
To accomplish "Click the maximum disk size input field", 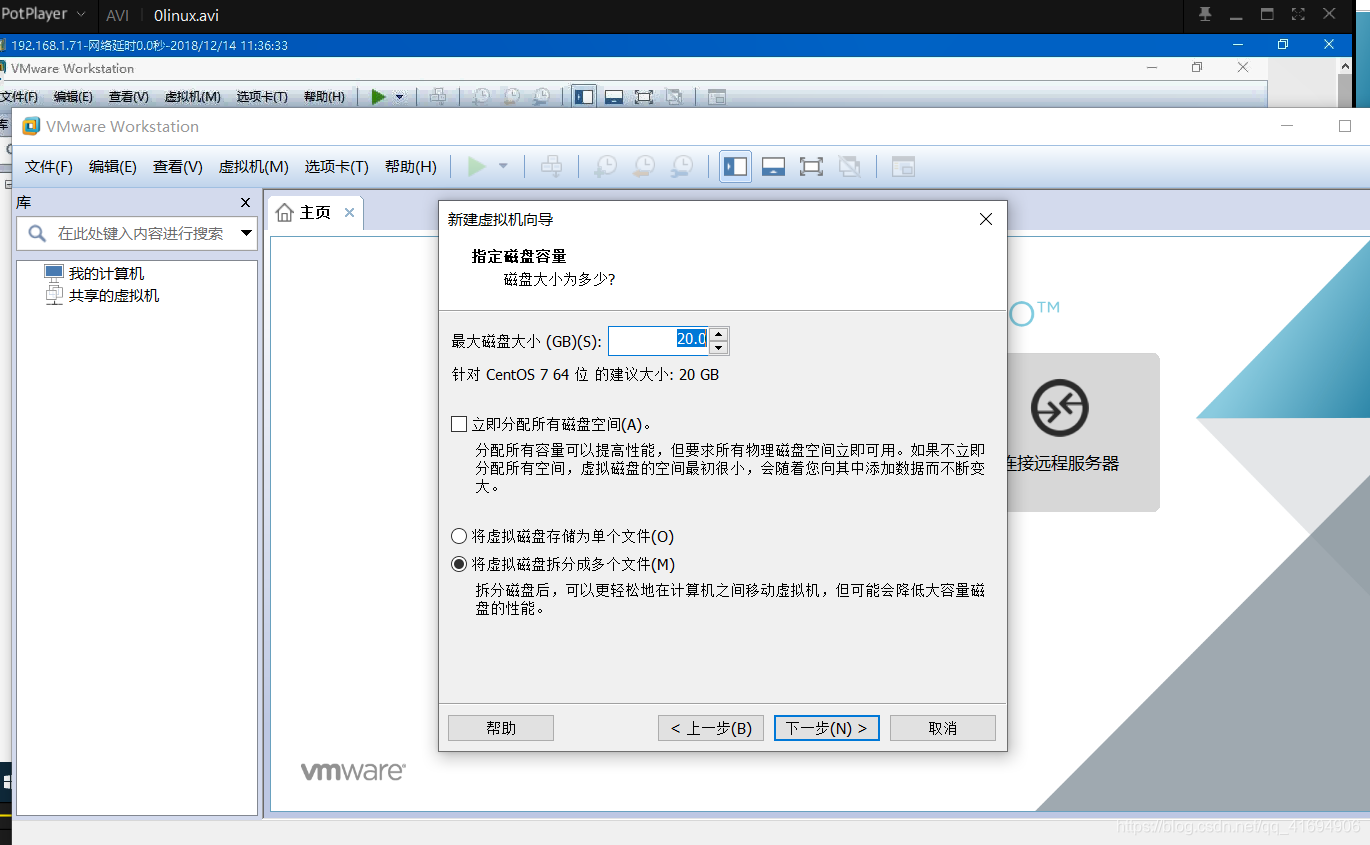I will click(658, 340).
